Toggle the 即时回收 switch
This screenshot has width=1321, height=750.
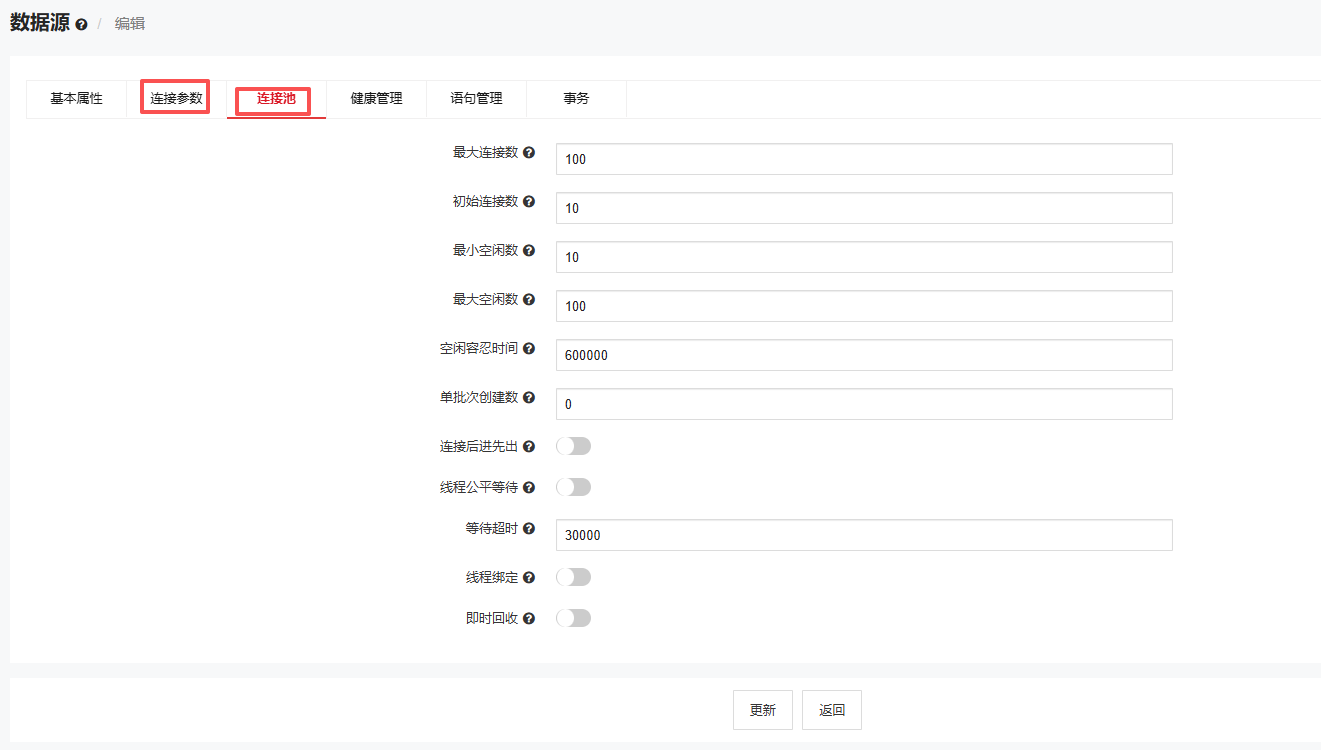tap(574, 618)
